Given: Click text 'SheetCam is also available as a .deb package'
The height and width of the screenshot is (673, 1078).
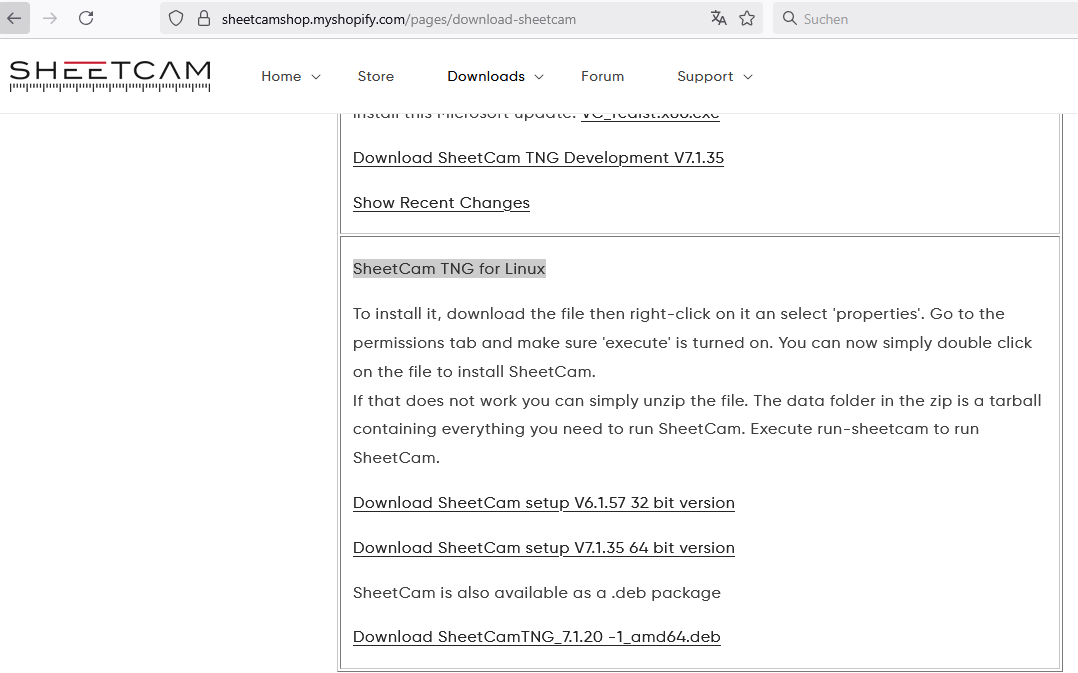Looking at the screenshot, I should tap(537, 593).
